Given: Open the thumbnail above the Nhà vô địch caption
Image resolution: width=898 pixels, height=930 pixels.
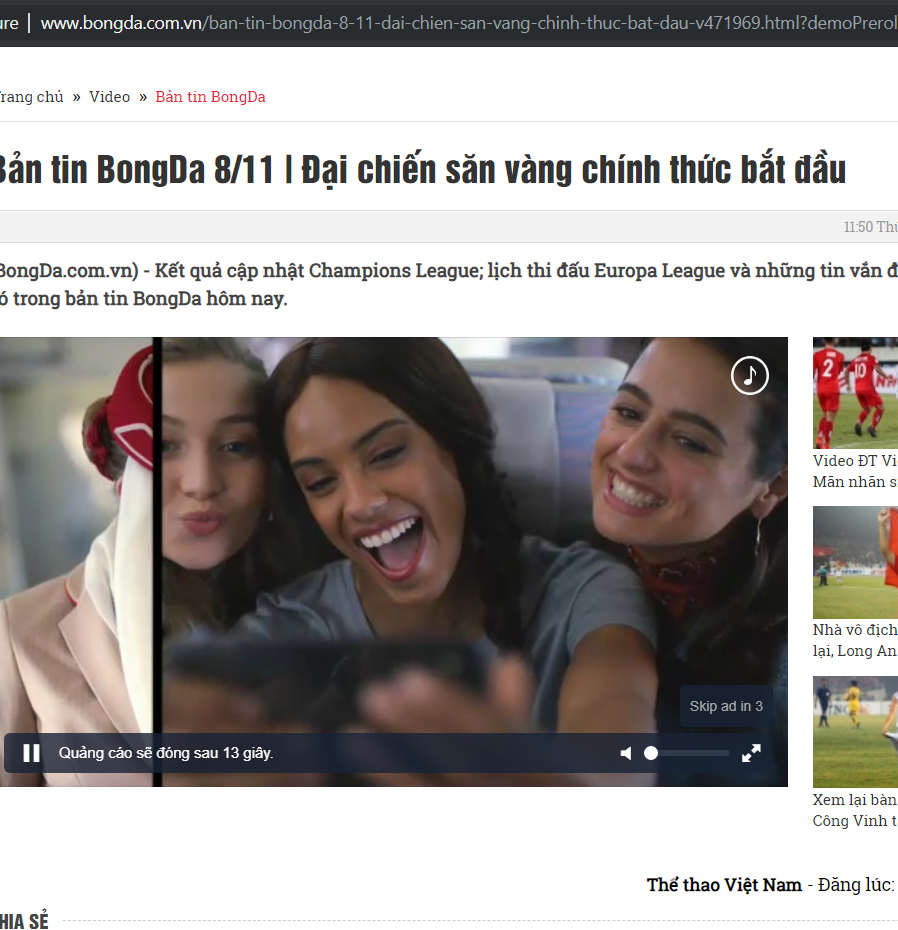Looking at the screenshot, I should click(x=855, y=562).
